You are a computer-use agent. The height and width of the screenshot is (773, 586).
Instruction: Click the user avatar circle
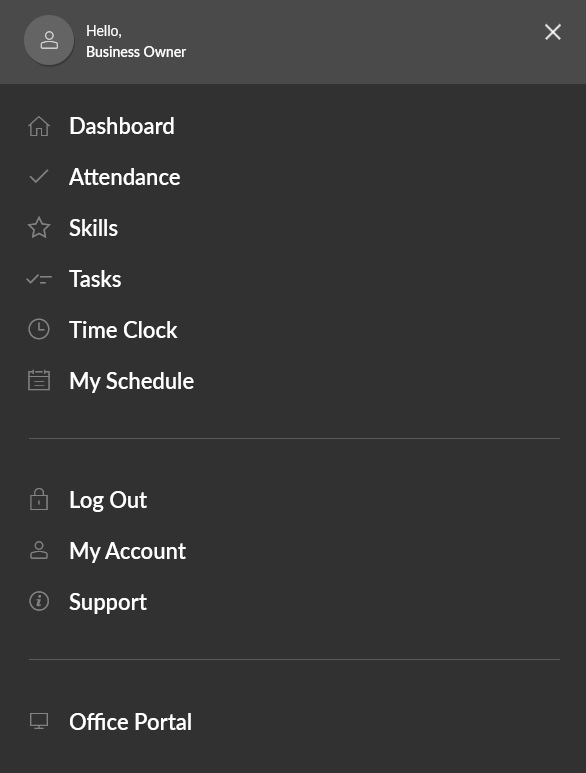point(49,40)
